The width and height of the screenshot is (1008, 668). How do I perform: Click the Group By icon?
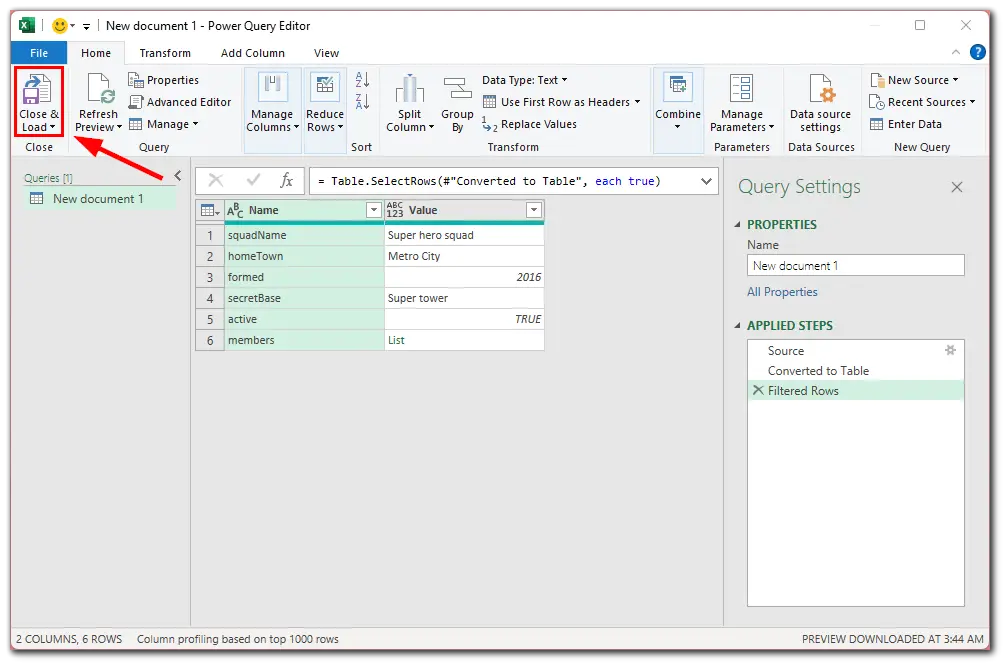click(457, 89)
